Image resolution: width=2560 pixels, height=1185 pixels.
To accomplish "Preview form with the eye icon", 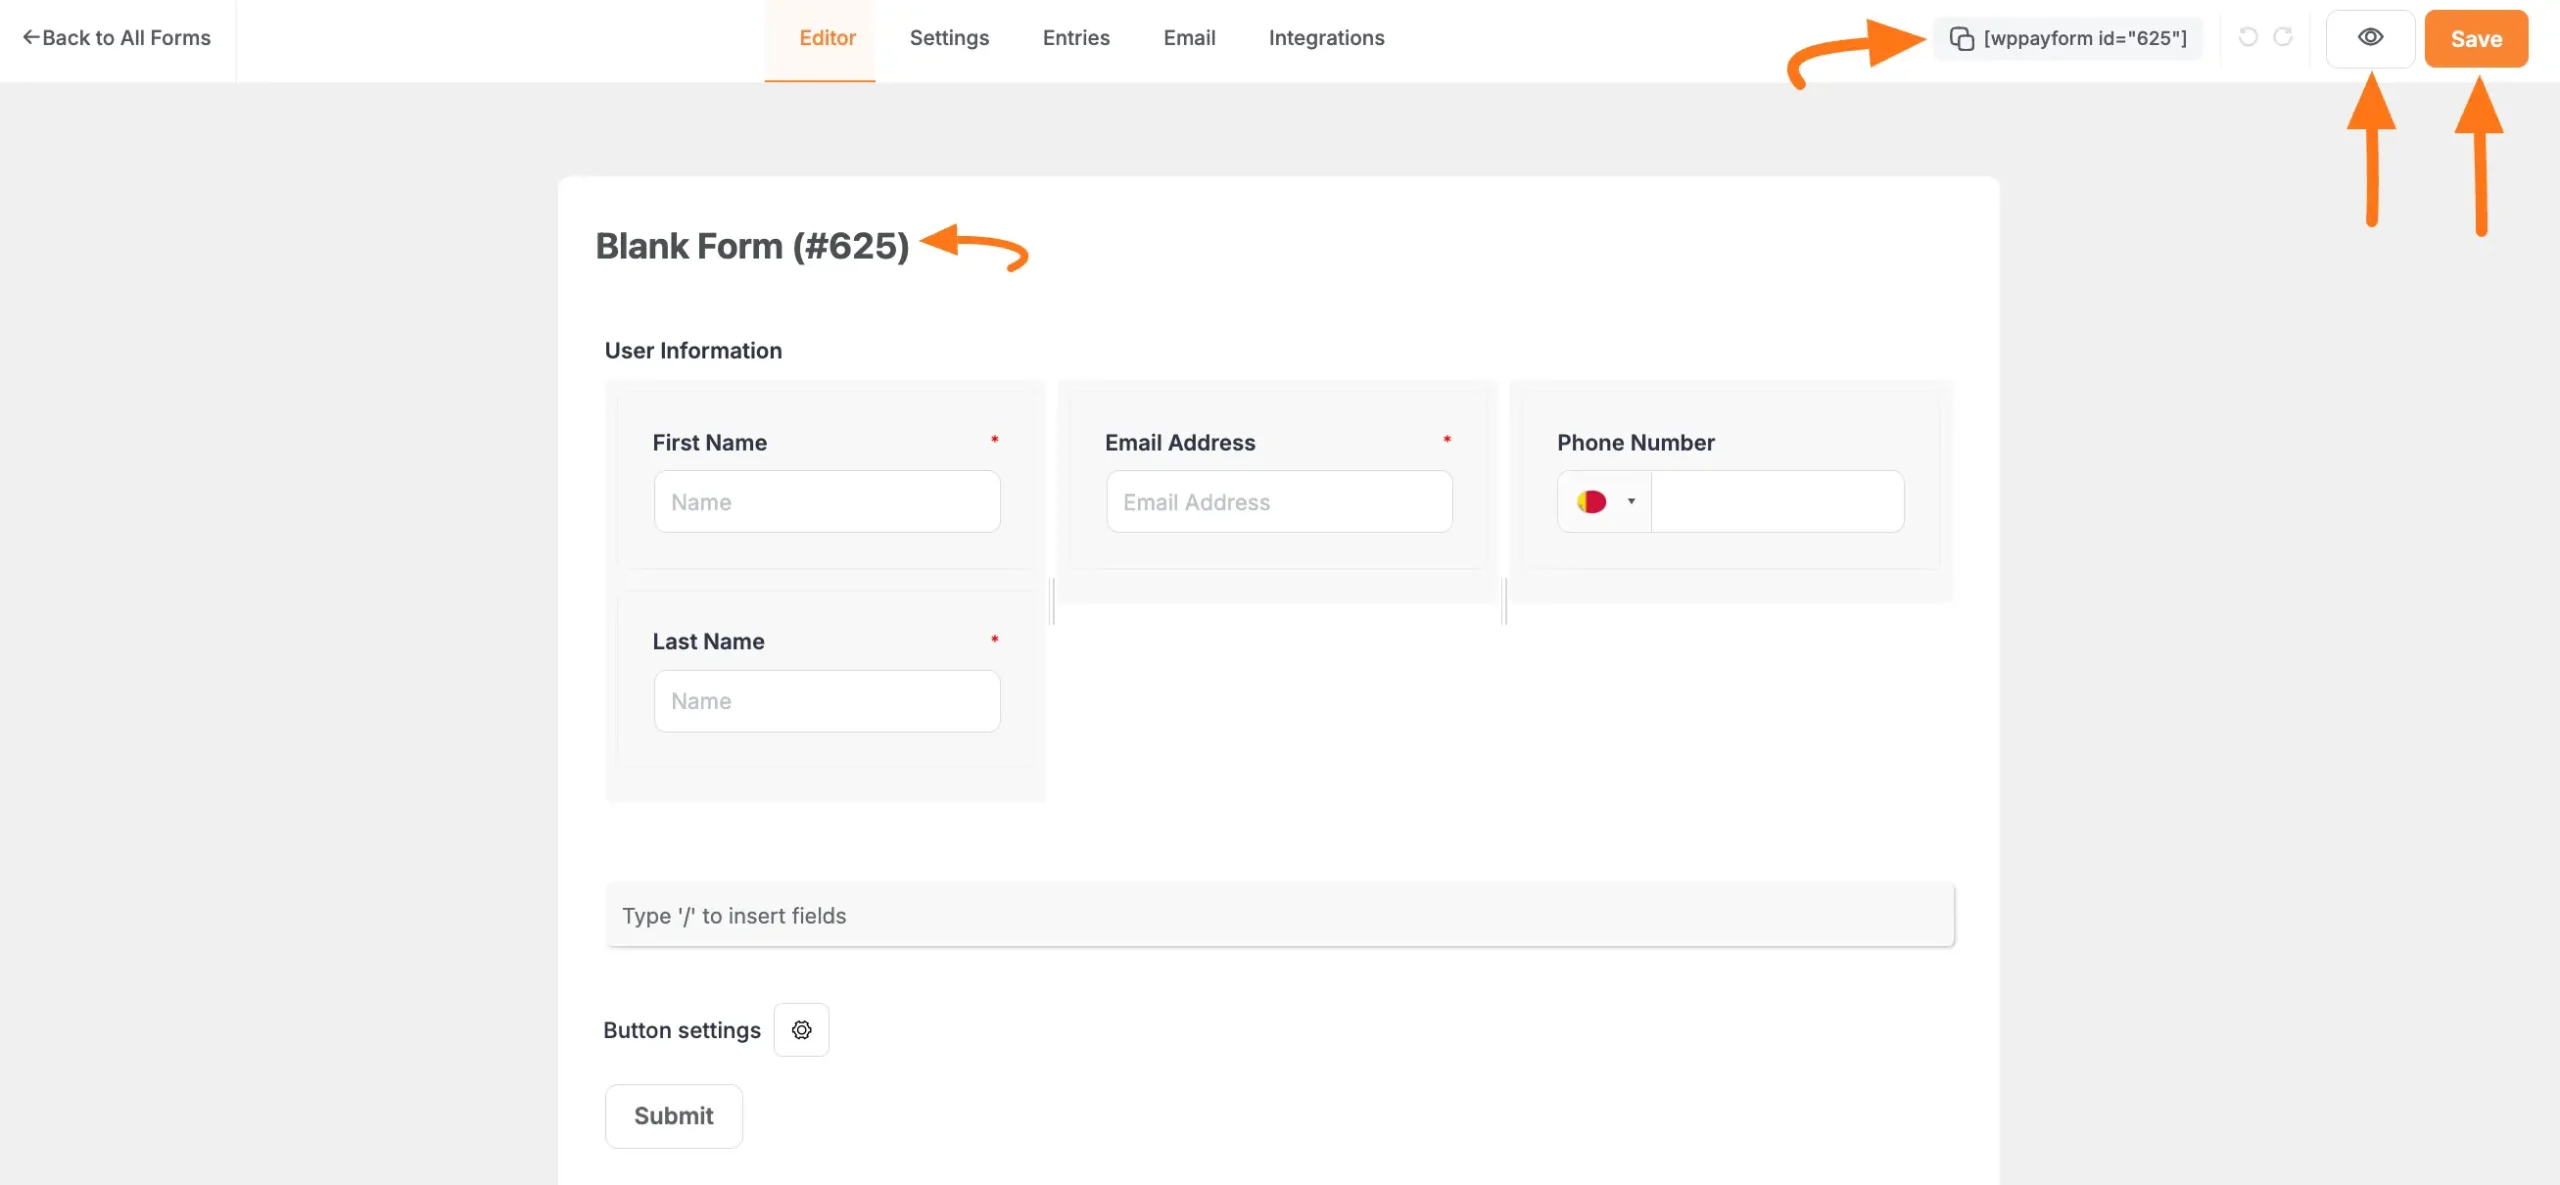I will coord(2370,38).
